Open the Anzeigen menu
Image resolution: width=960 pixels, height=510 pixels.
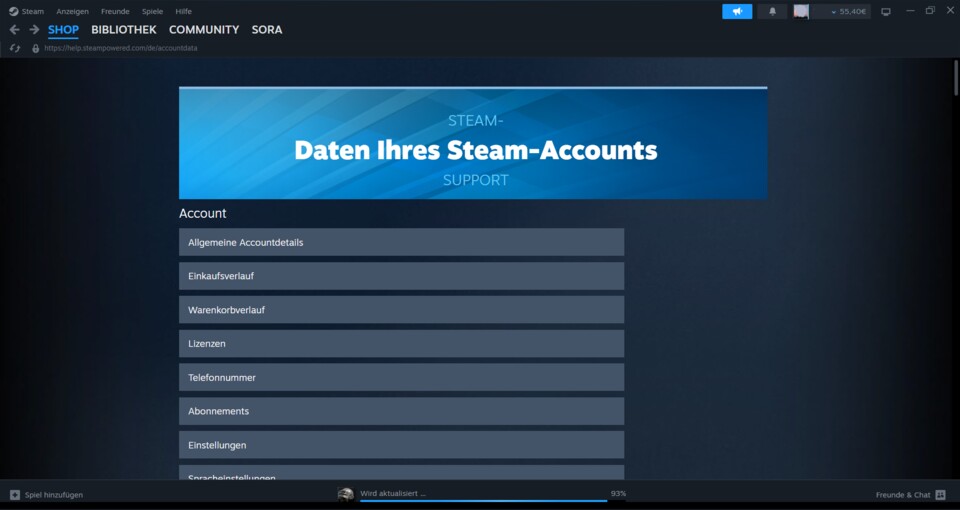point(72,11)
